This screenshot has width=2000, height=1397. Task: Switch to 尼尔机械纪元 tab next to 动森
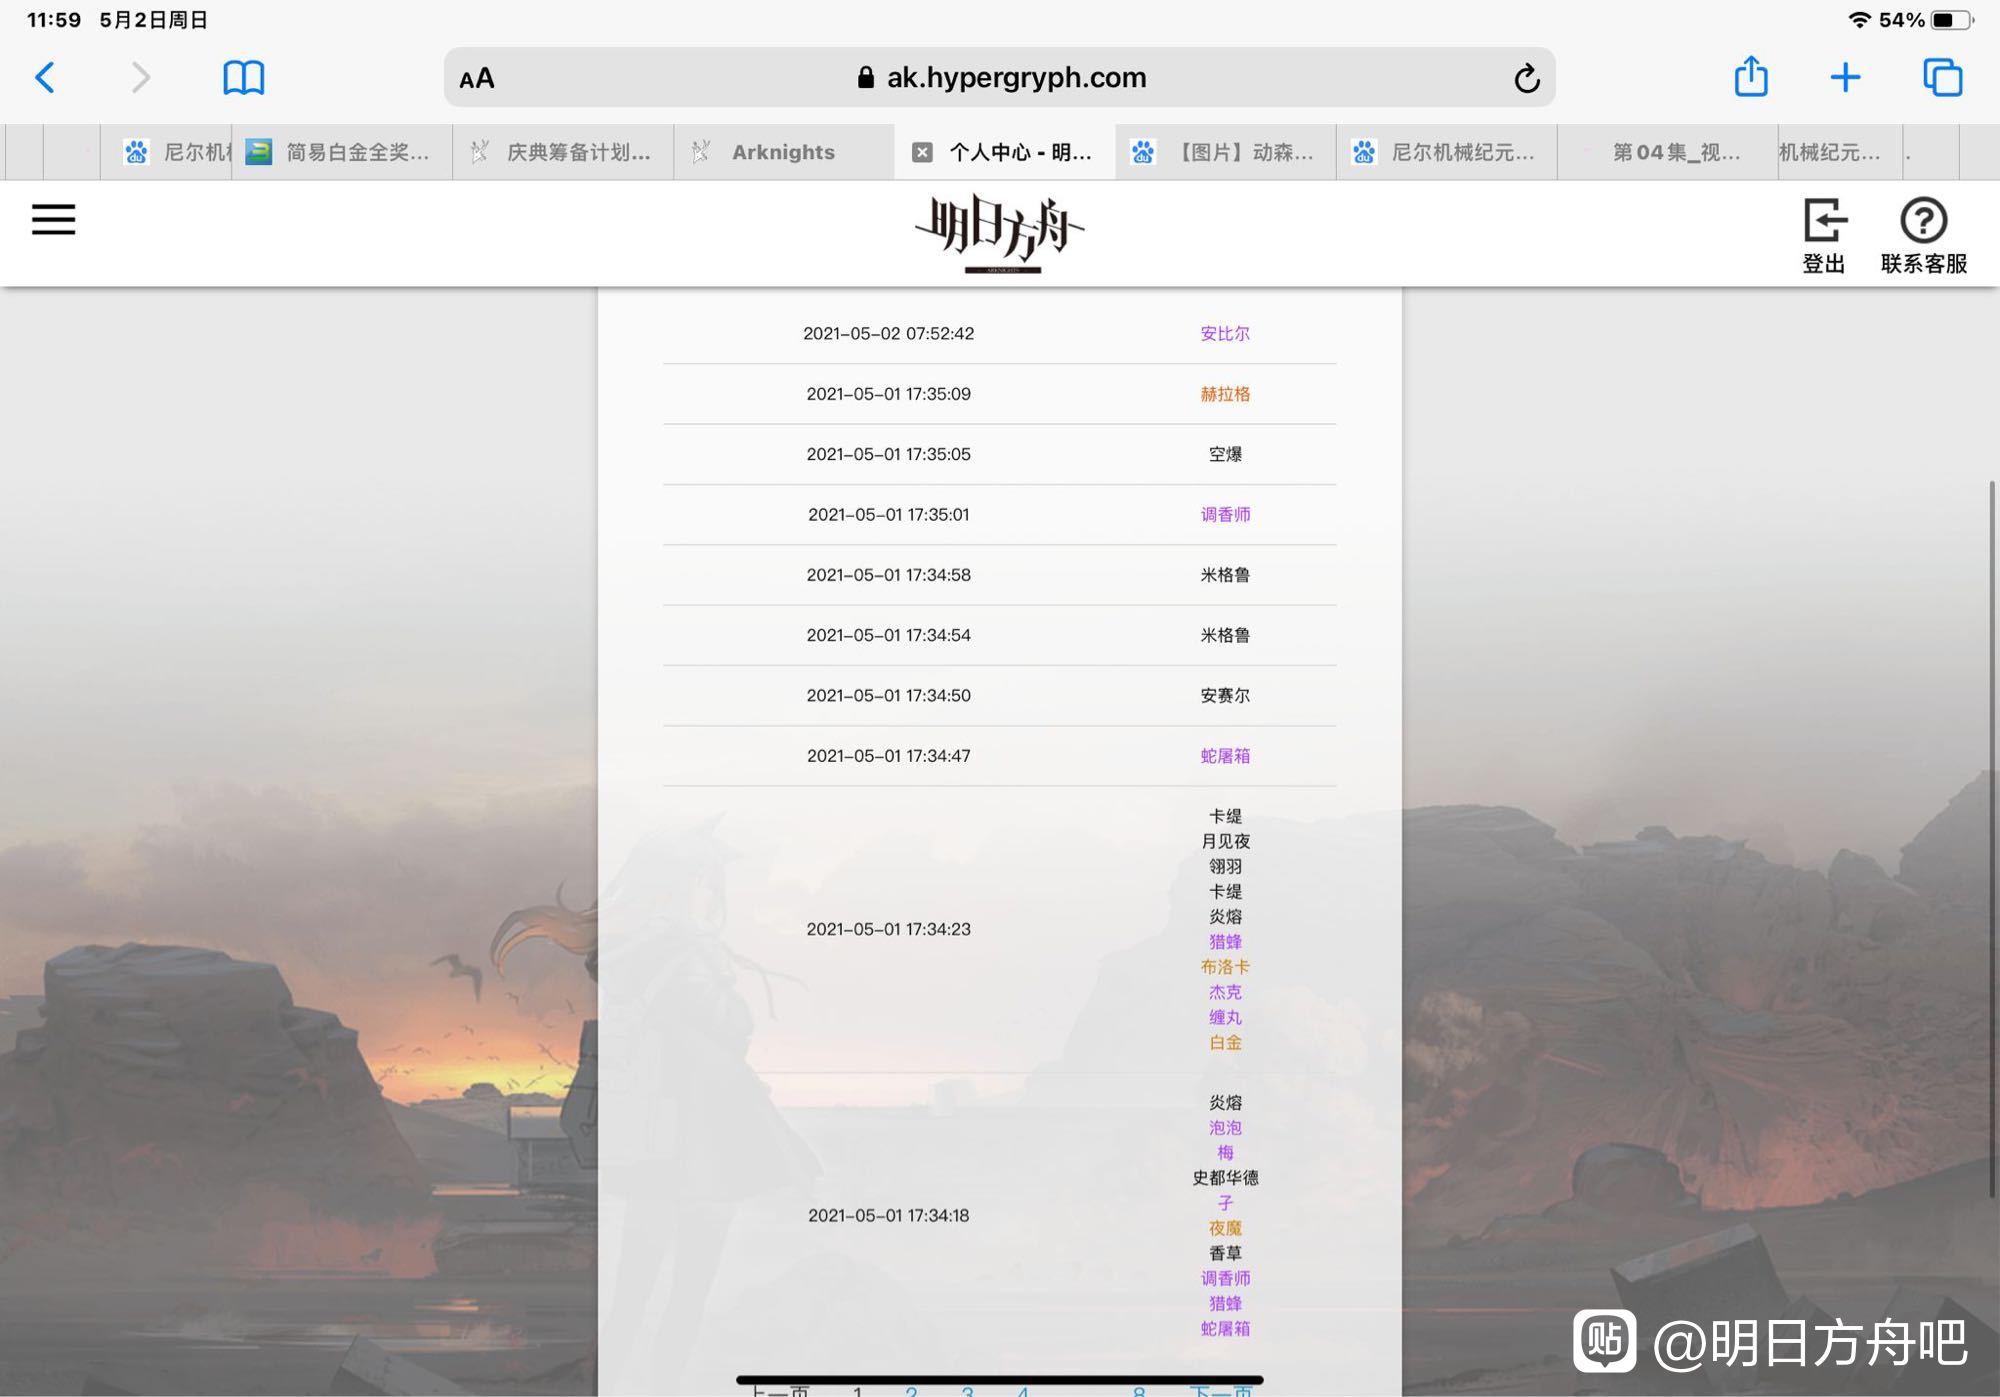(1447, 152)
